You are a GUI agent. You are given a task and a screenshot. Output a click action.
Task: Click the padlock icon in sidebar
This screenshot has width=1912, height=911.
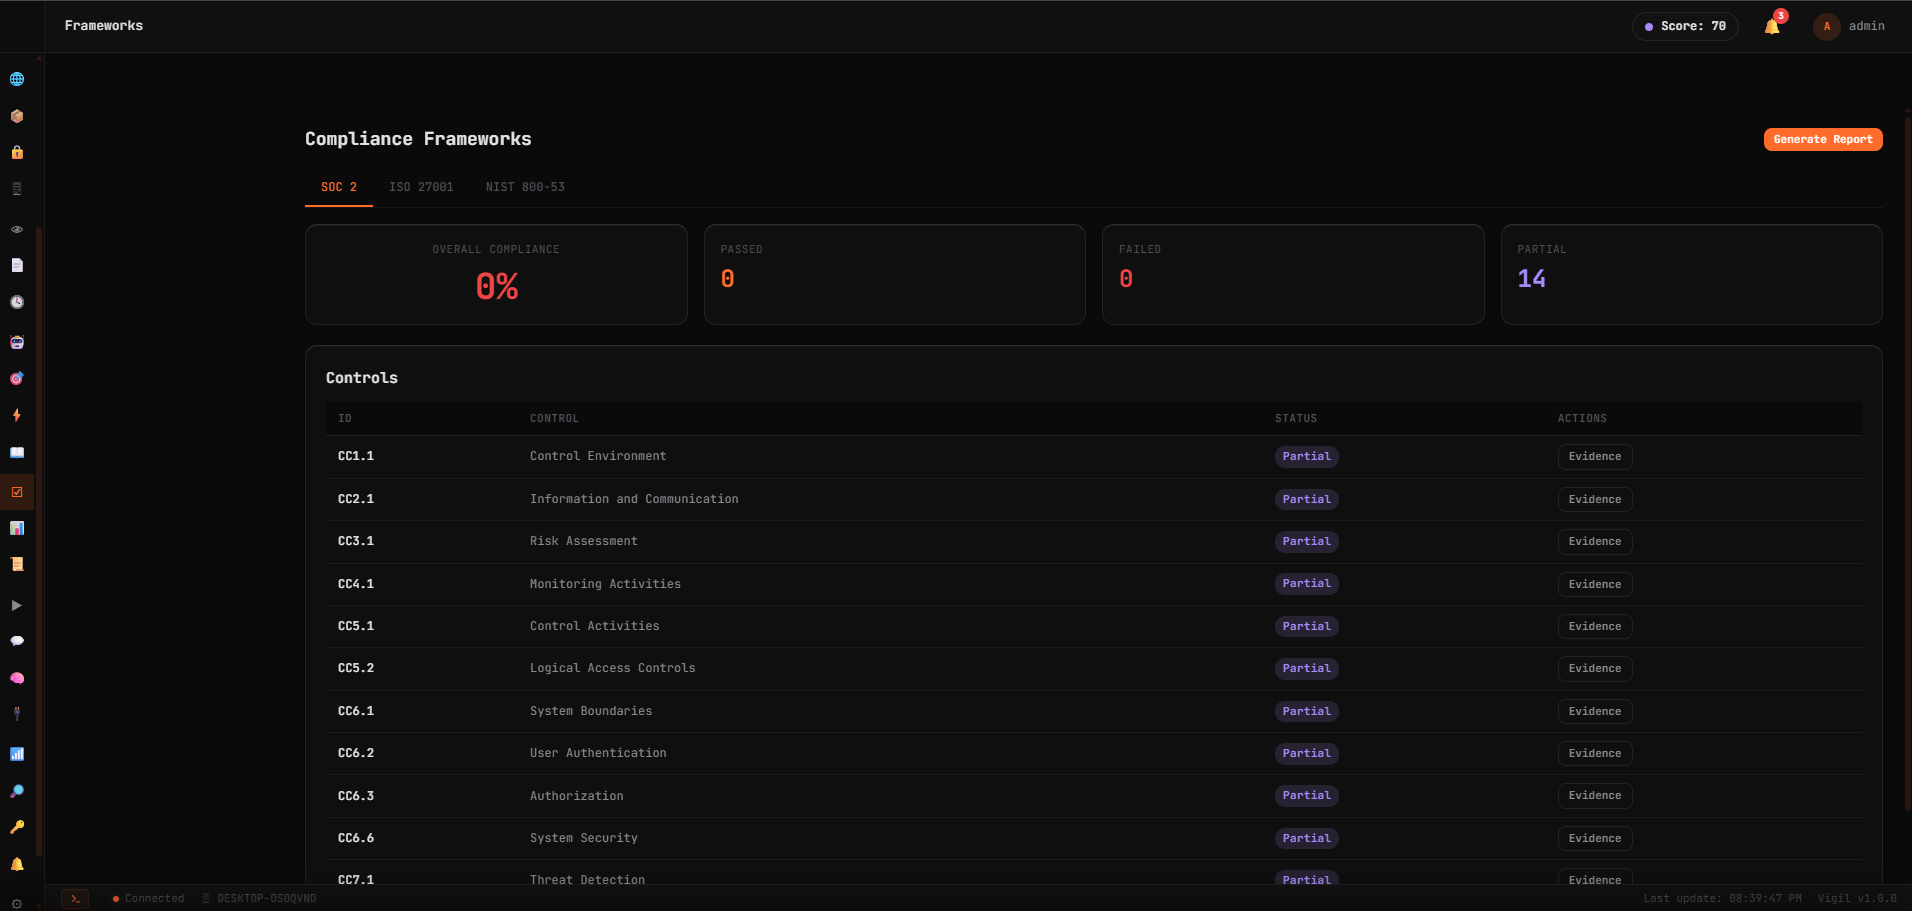pyautogui.click(x=17, y=152)
